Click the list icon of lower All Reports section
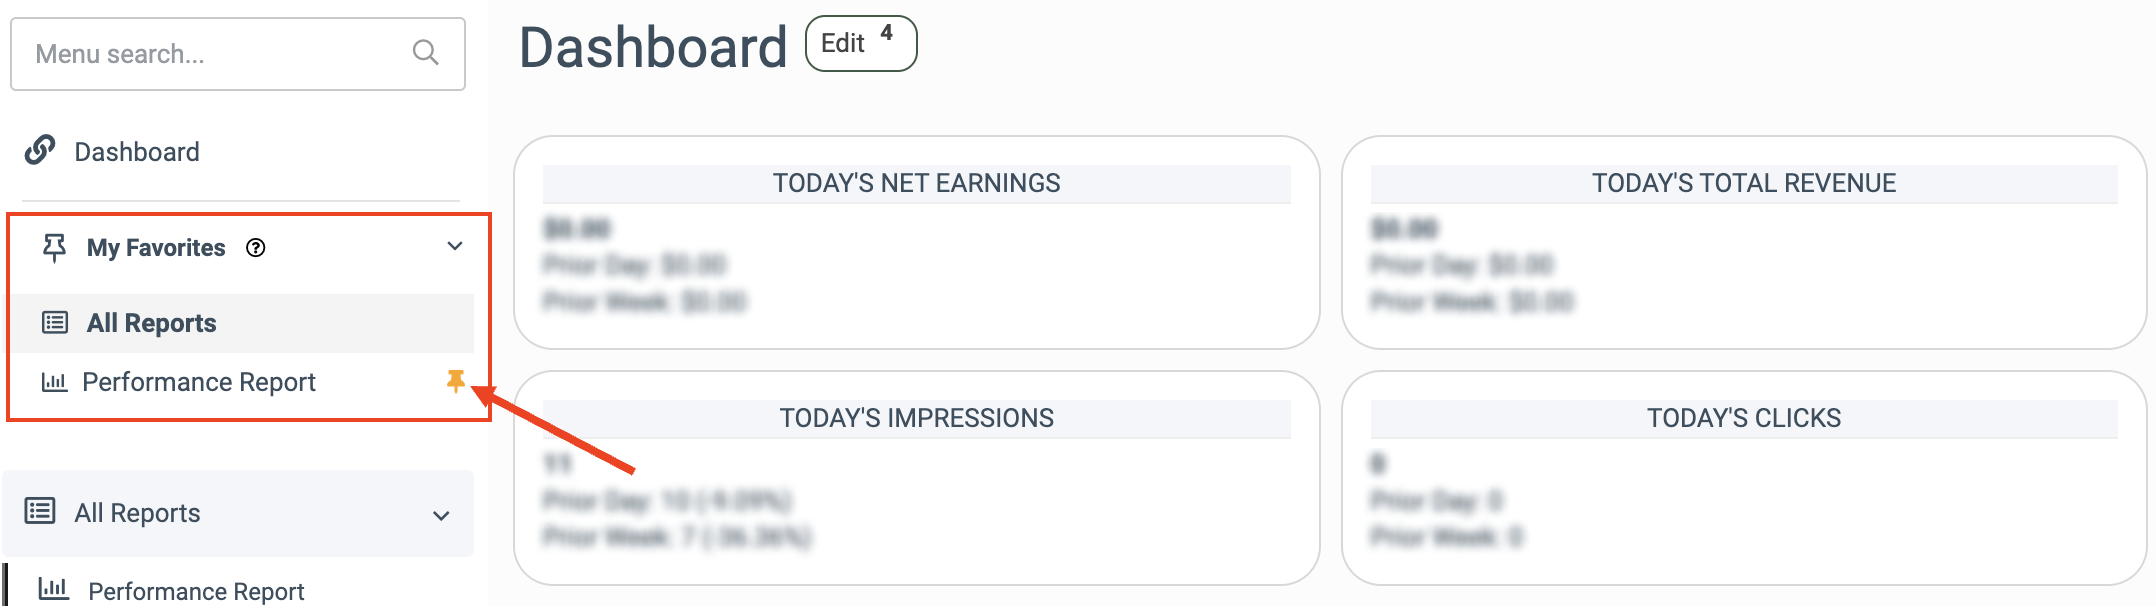The height and width of the screenshot is (606, 2156). point(40,511)
